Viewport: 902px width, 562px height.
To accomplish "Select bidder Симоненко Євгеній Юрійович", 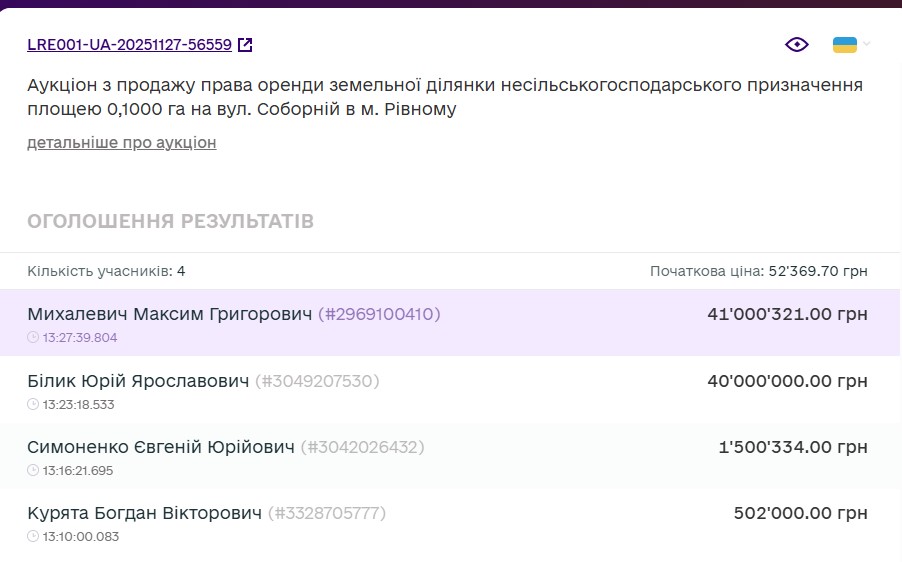I will 161,447.
